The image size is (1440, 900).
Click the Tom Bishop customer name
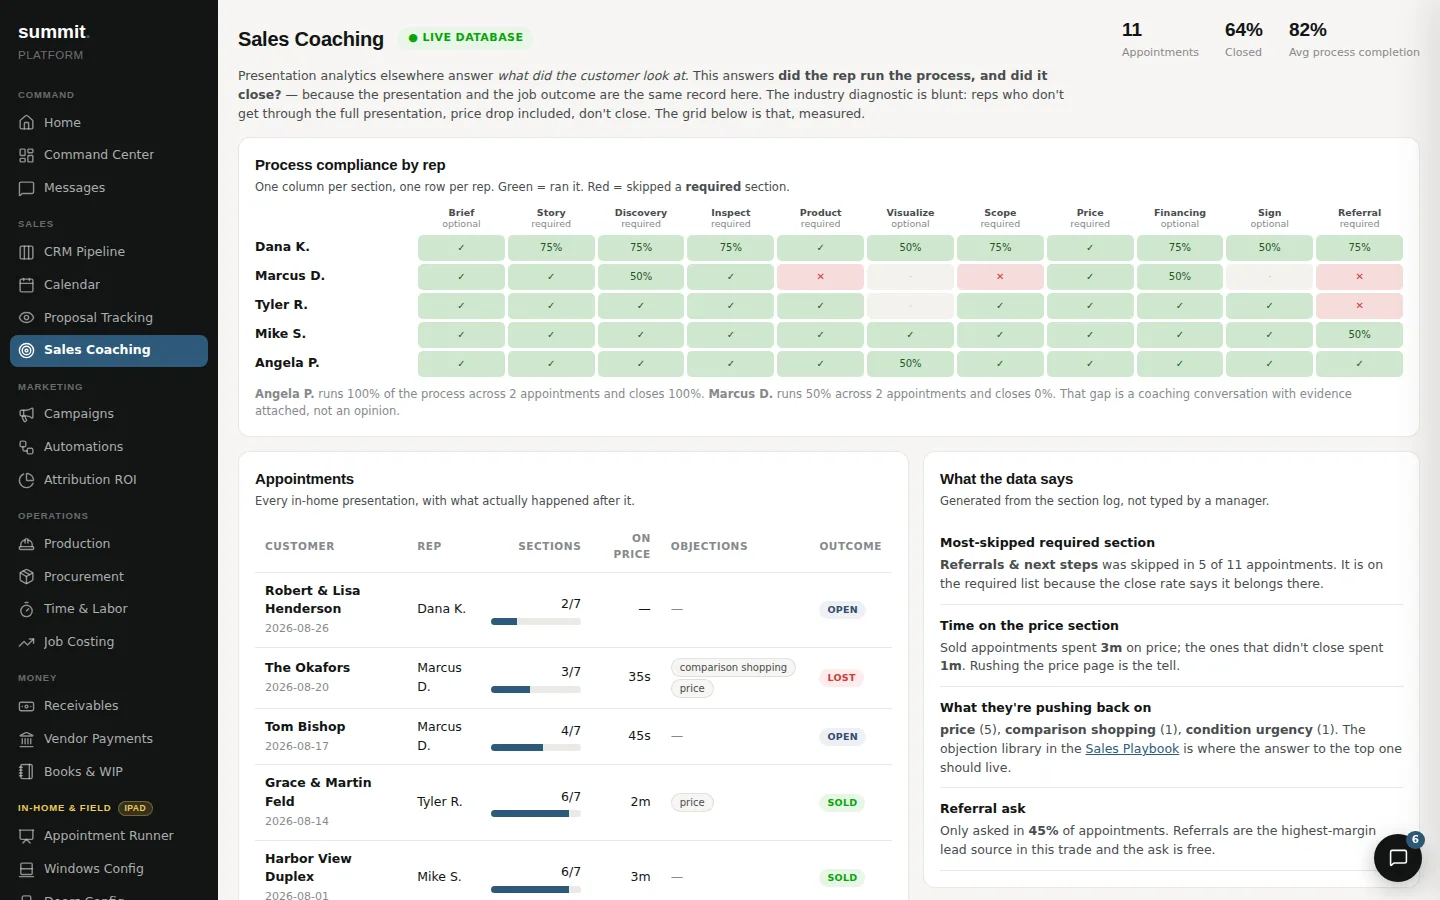click(x=305, y=727)
